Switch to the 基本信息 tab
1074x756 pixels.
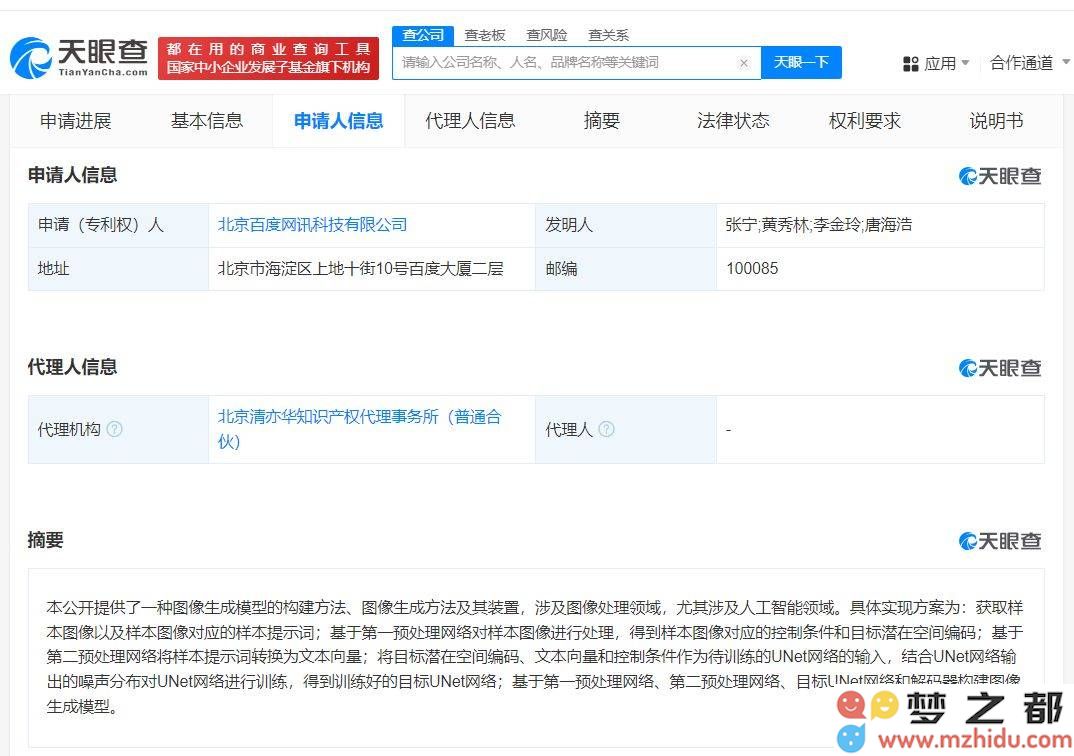coord(207,121)
